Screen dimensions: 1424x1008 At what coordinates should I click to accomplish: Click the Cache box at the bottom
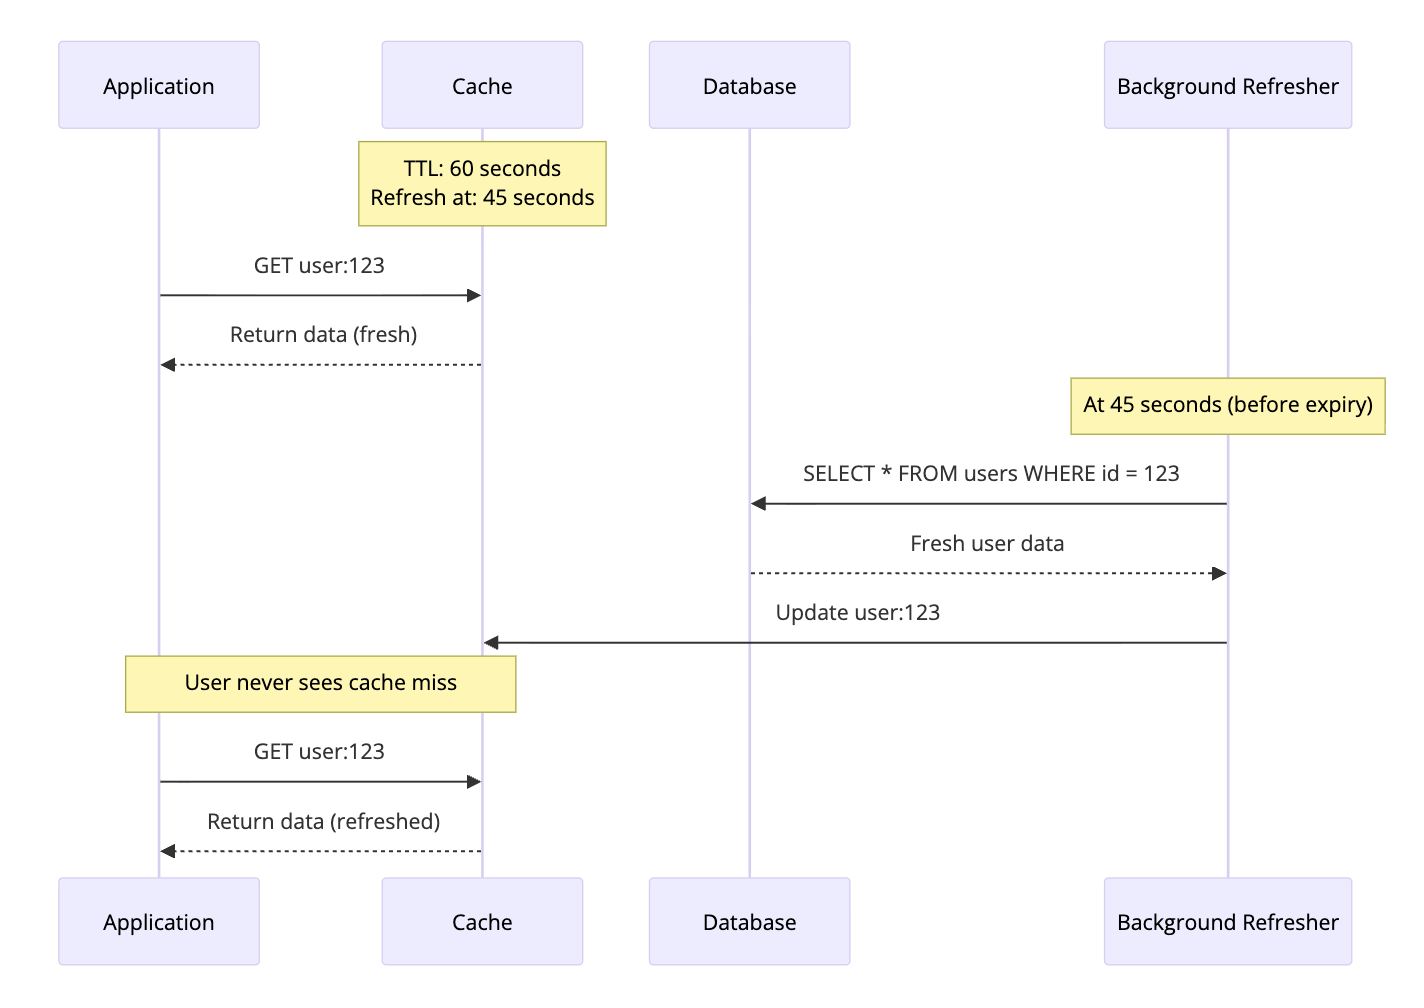point(481,921)
